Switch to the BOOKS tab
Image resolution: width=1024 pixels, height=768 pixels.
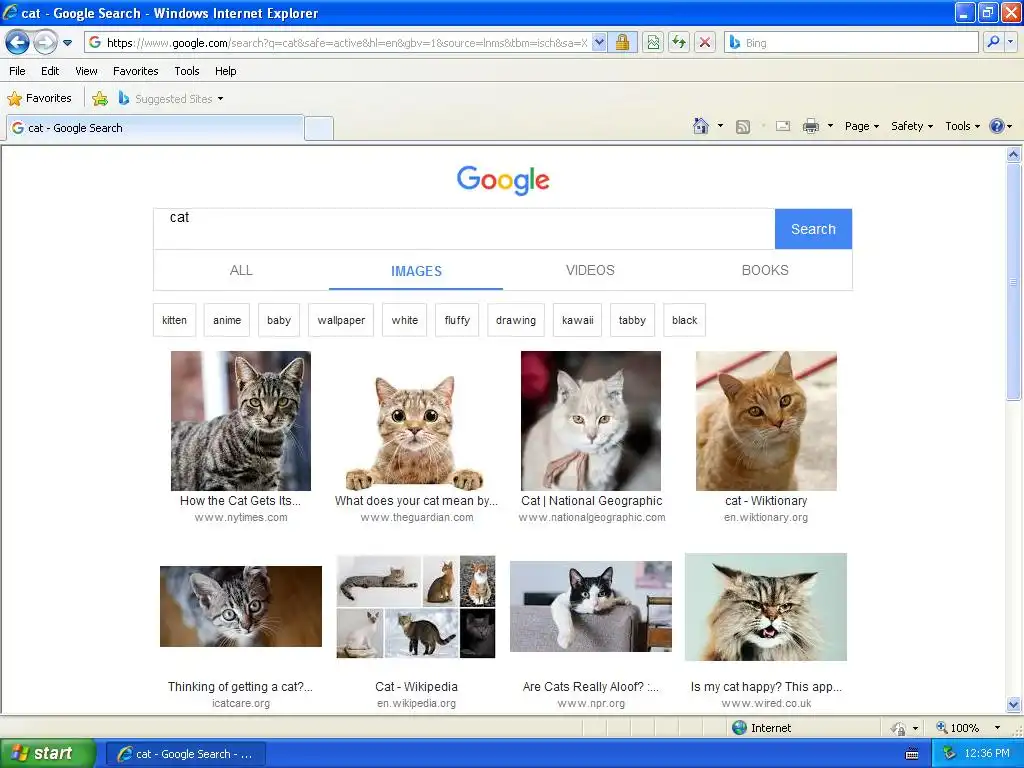[765, 270]
